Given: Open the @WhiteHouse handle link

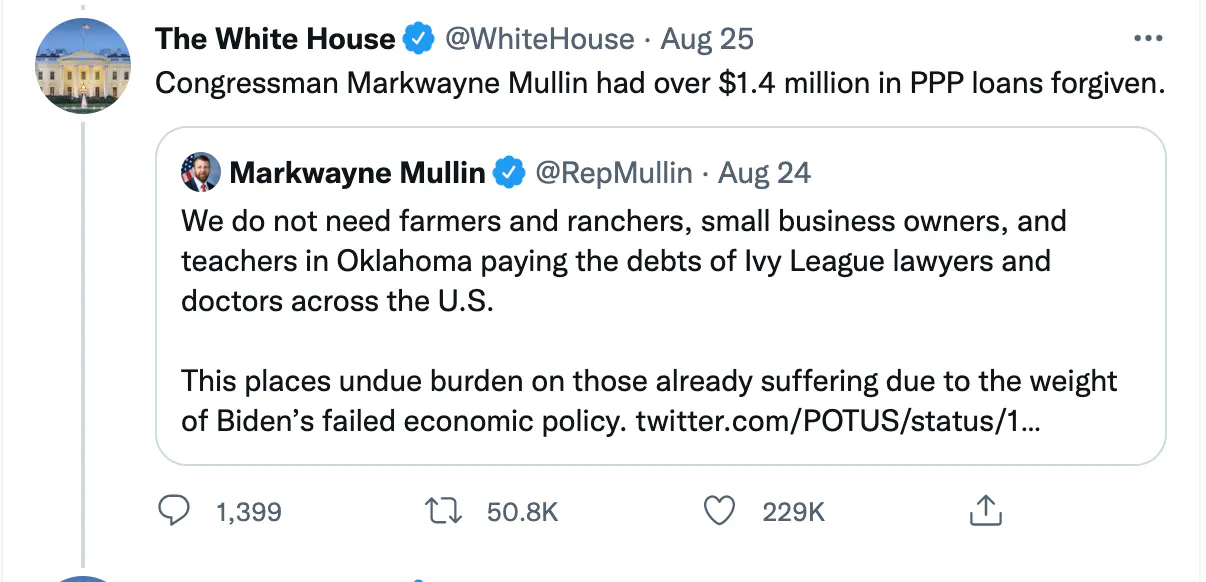Looking at the screenshot, I should point(539,40).
